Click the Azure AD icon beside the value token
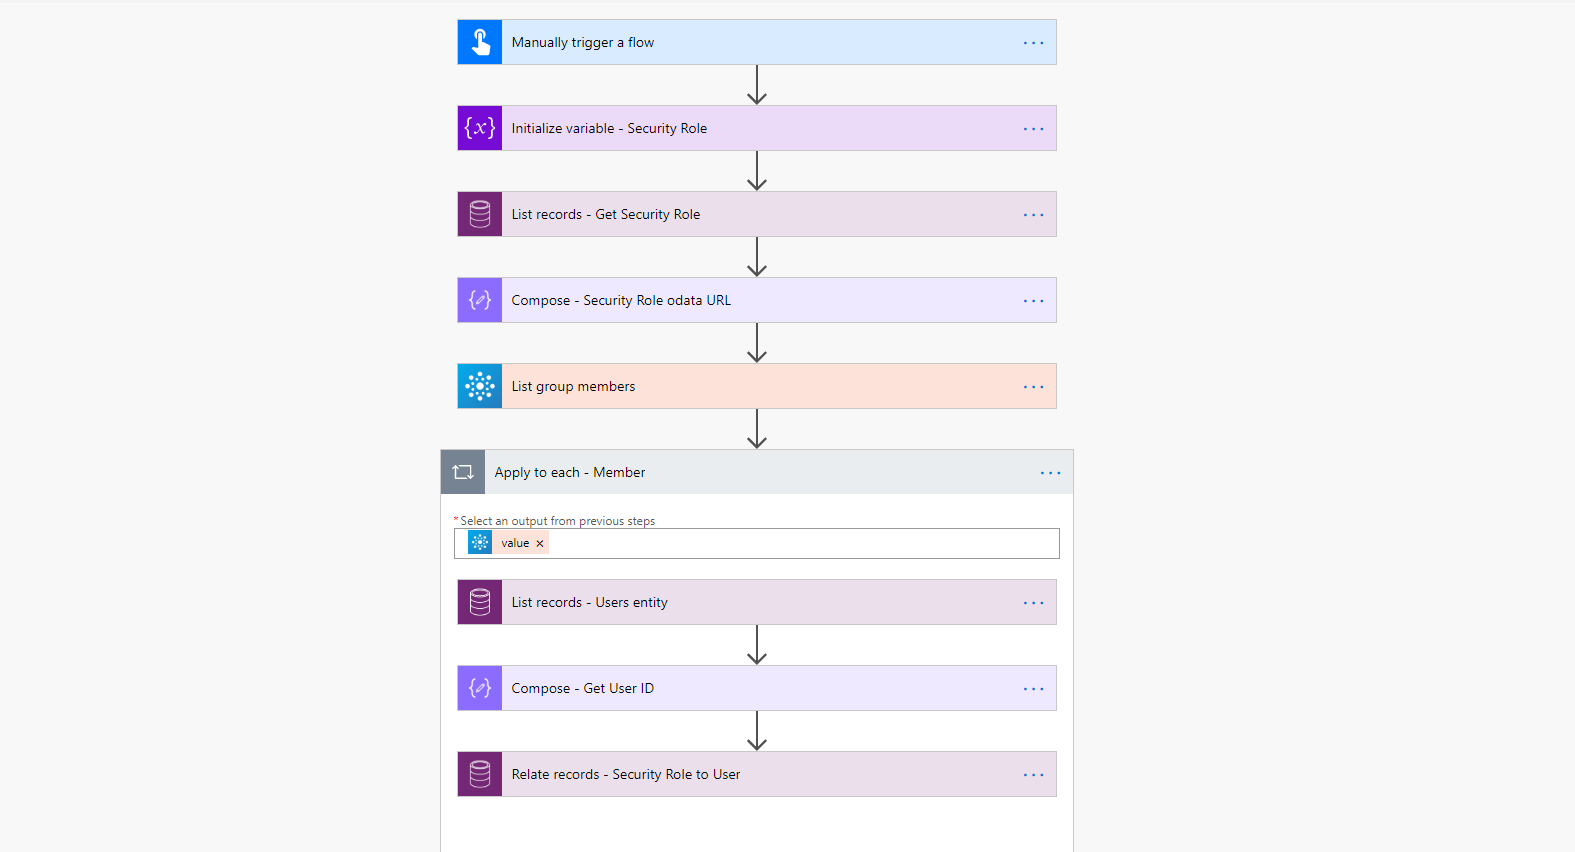The height and width of the screenshot is (852, 1575). [480, 542]
